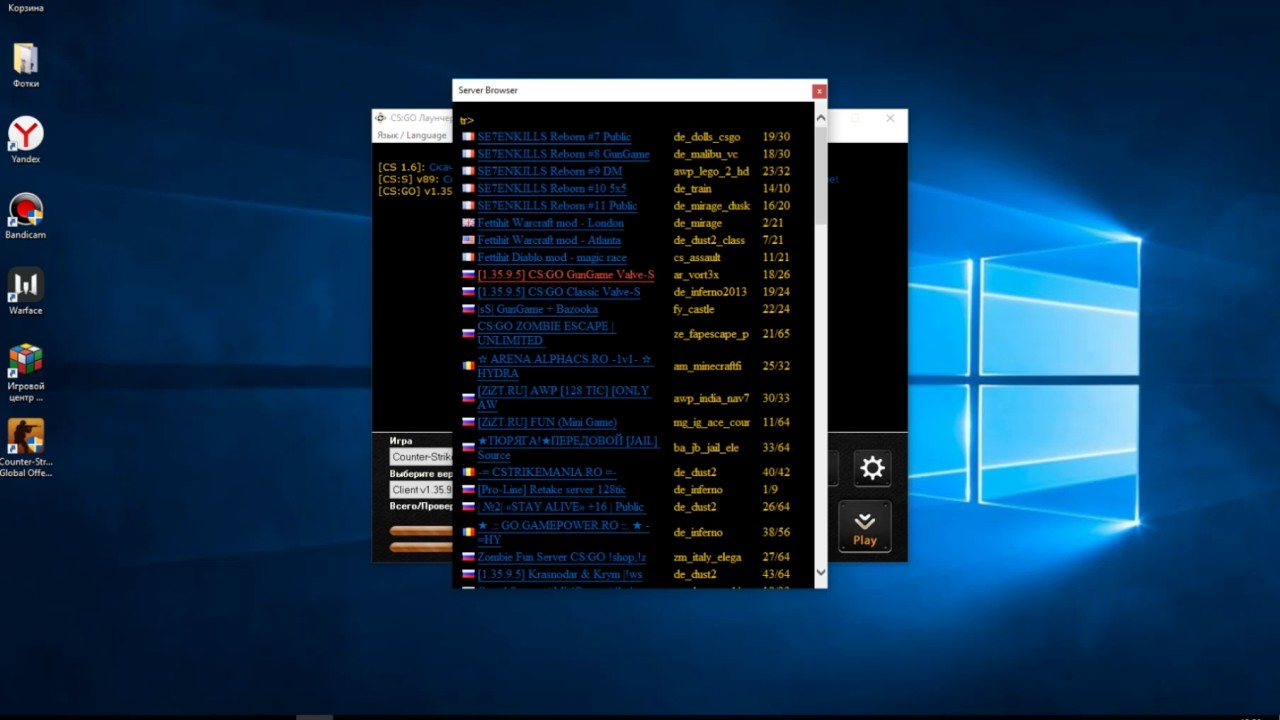This screenshot has height=720, width=1280.
Task: Click the de_mirage_dusk map name
Action: (x=712, y=205)
